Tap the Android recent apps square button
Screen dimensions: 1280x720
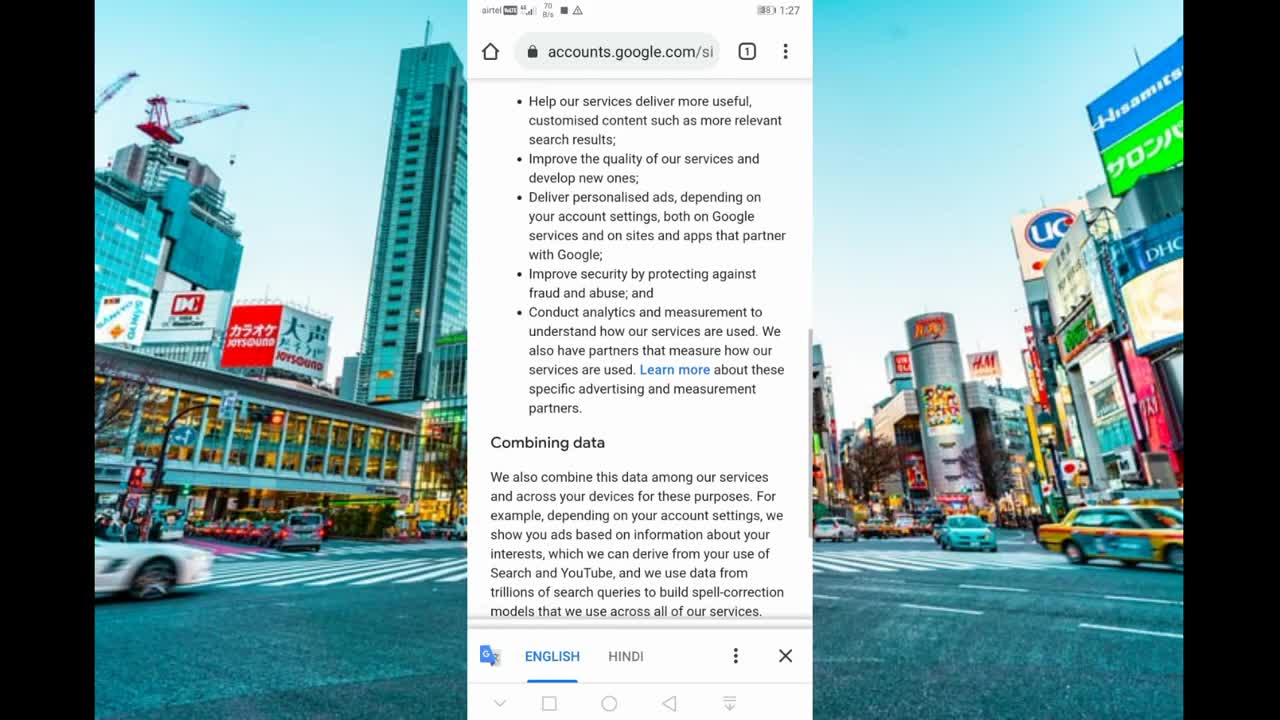point(549,704)
